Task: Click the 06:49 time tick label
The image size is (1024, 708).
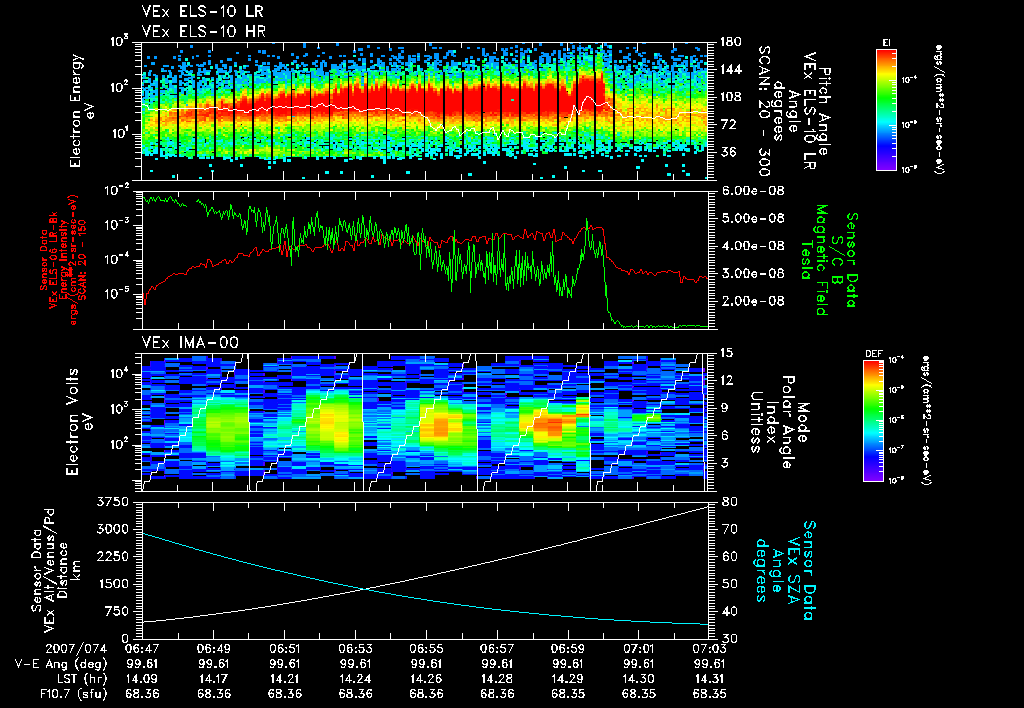Action: click(214, 649)
